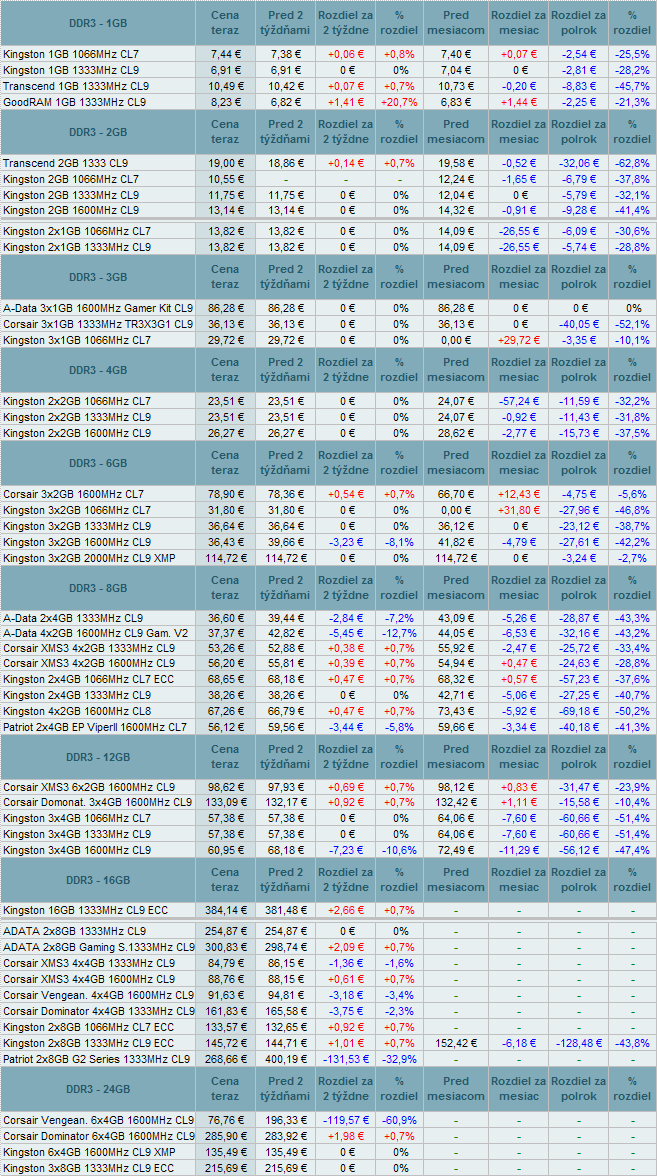Select the -8,1% two-week percentage cell
657x1176 pixels.
(399, 542)
